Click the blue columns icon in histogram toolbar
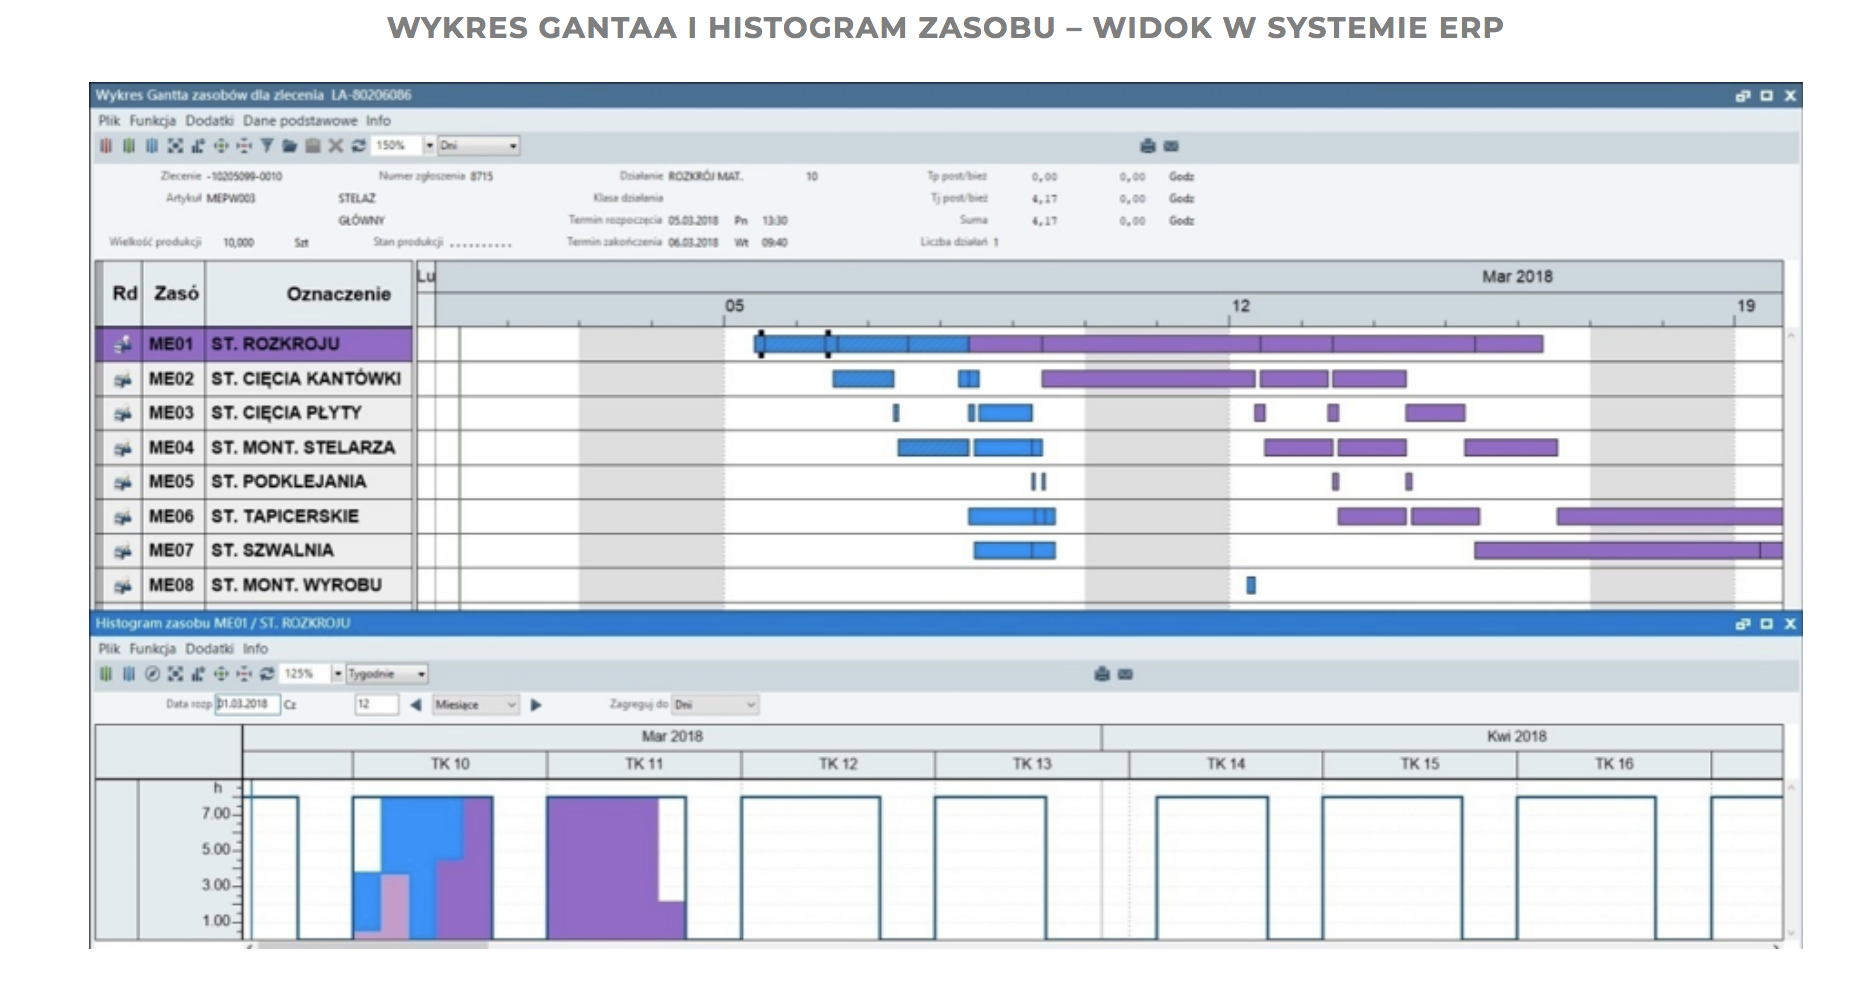This screenshot has height=982, width=1854. [x=129, y=674]
